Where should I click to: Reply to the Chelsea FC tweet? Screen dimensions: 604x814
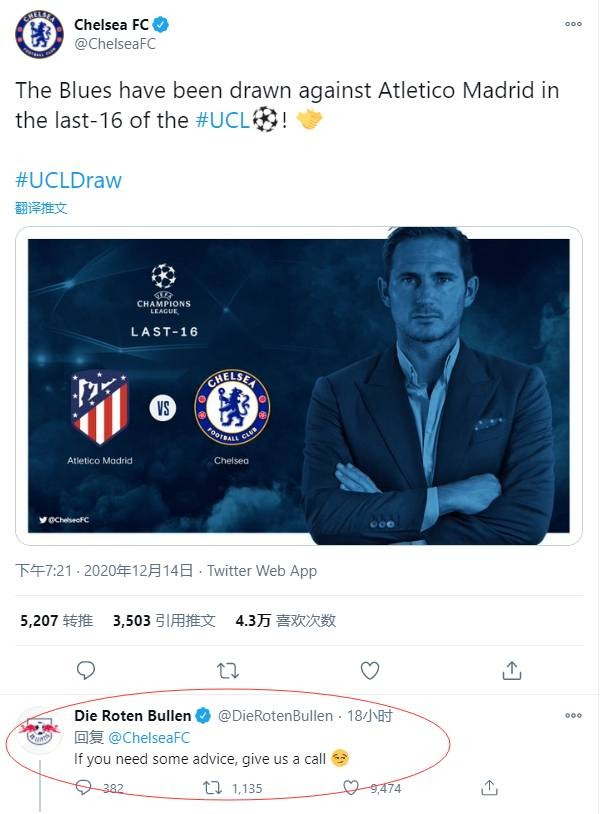[87, 669]
